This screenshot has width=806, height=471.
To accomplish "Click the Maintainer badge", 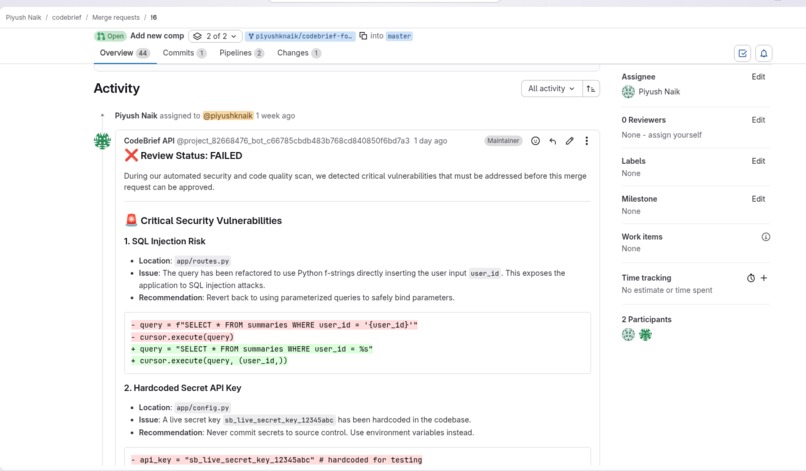I will click(503, 141).
